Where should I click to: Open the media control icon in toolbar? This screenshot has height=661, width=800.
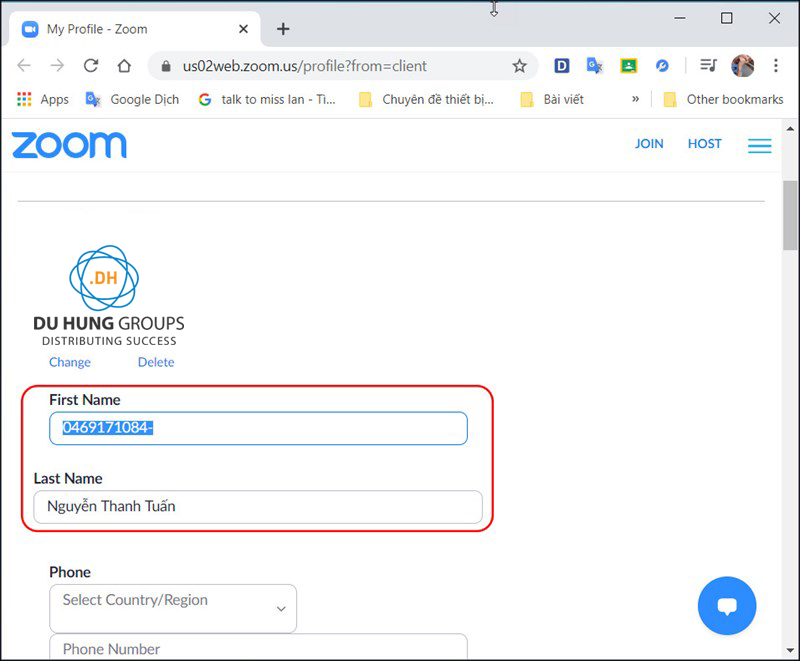pos(708,66)
